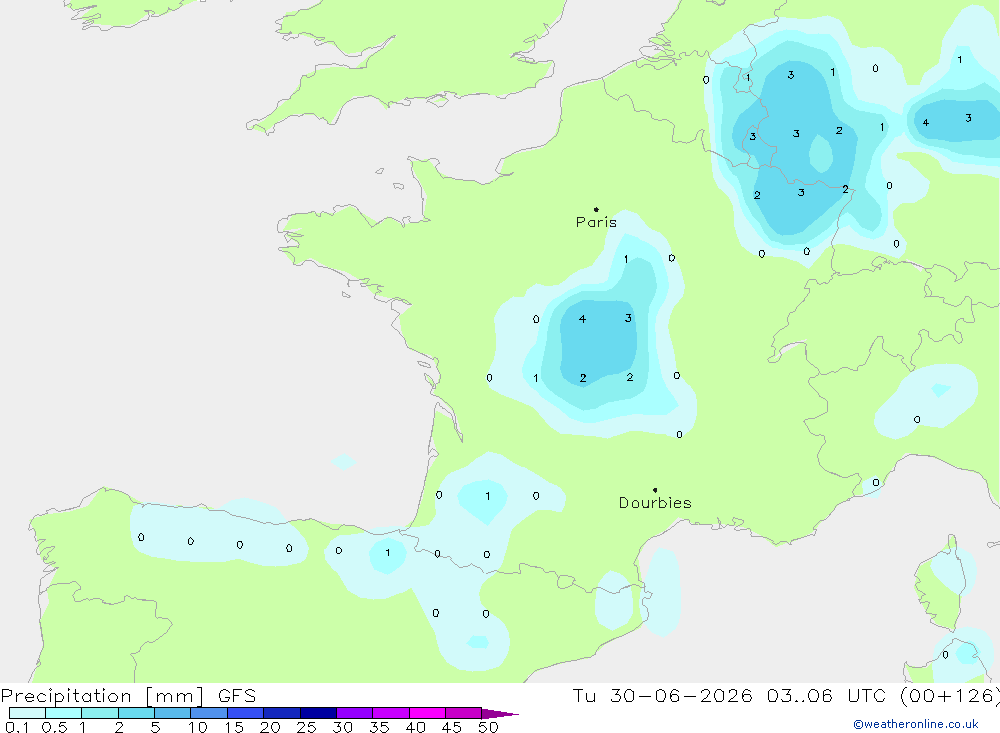Click the 10 mm legend color swatch
The height and width of the screenshot is (733, 1000).
point(209,713)
